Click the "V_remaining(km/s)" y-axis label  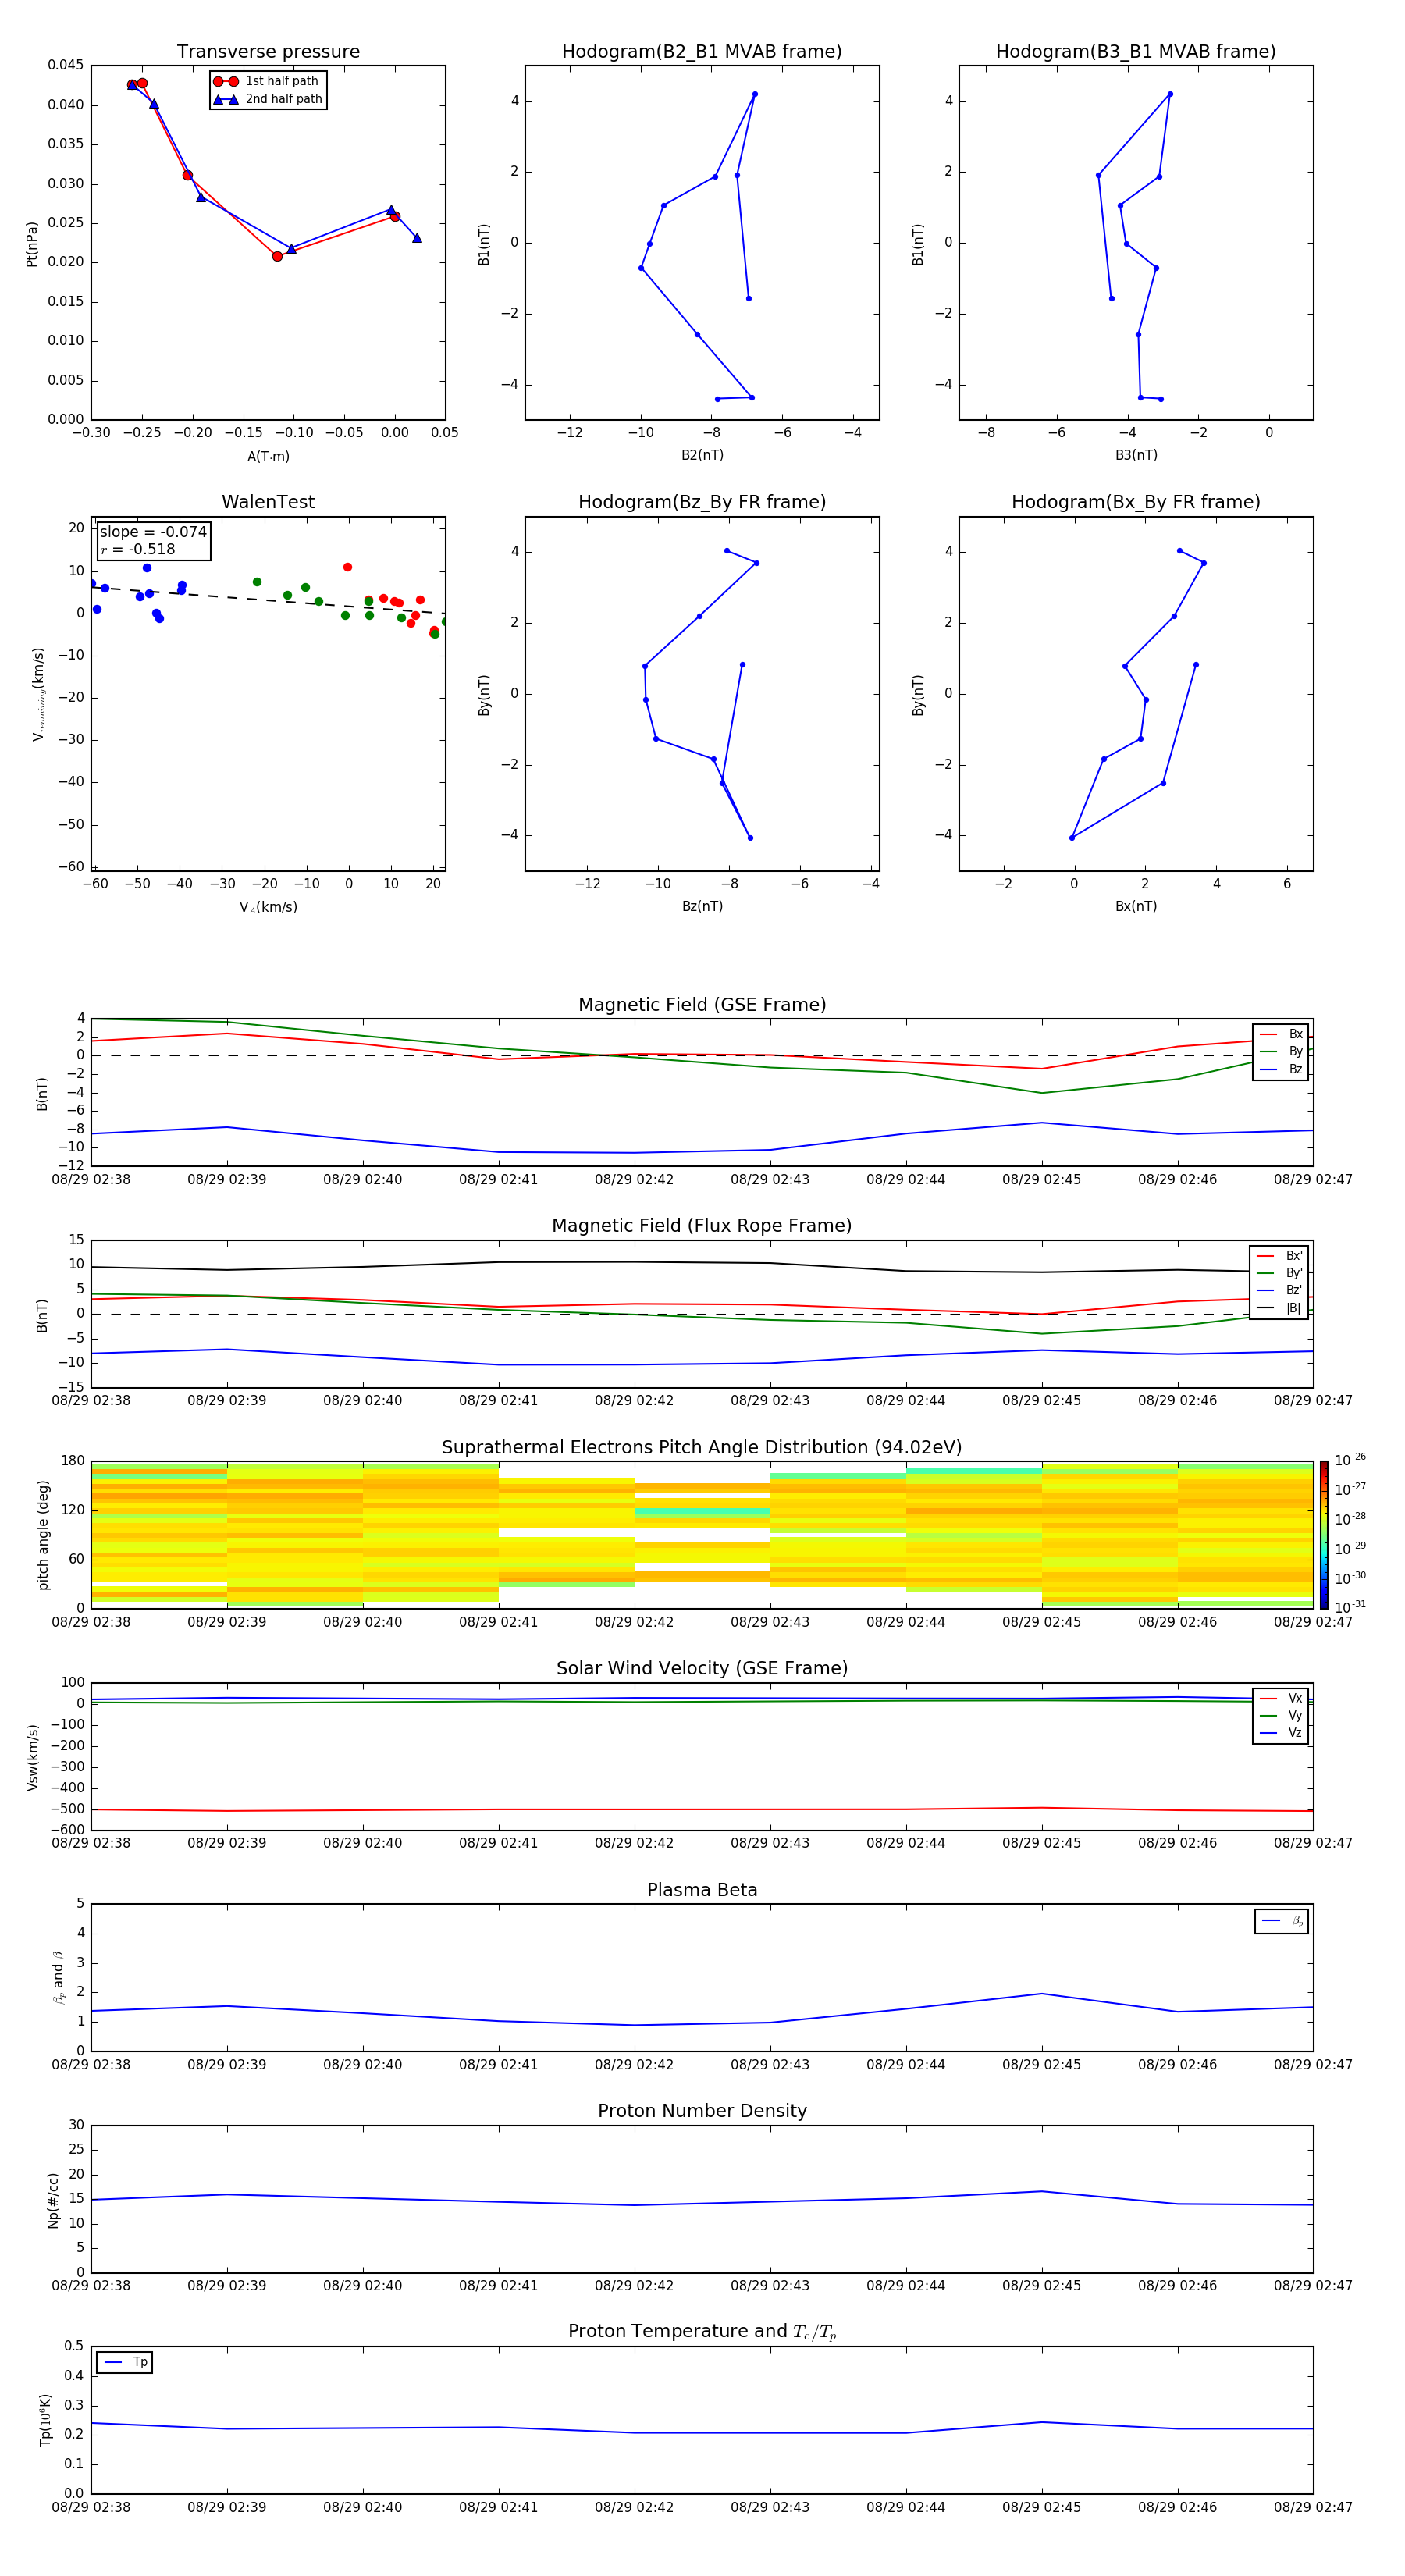pyautogui.click(x=38, y=694)
